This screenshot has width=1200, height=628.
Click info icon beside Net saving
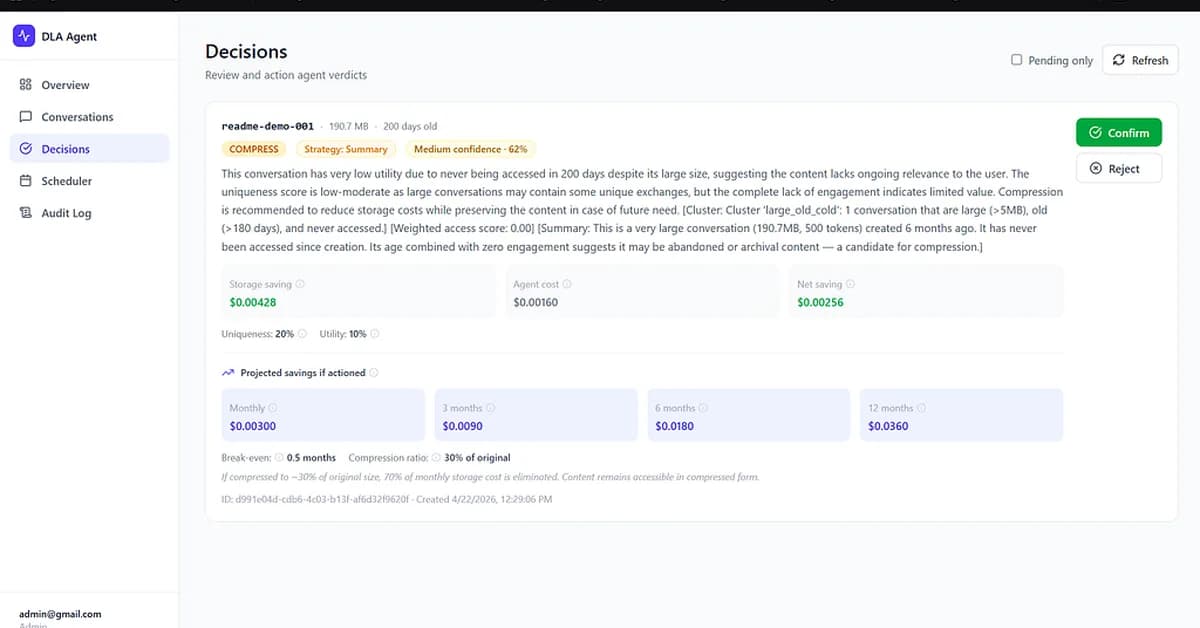coord(850,284)
